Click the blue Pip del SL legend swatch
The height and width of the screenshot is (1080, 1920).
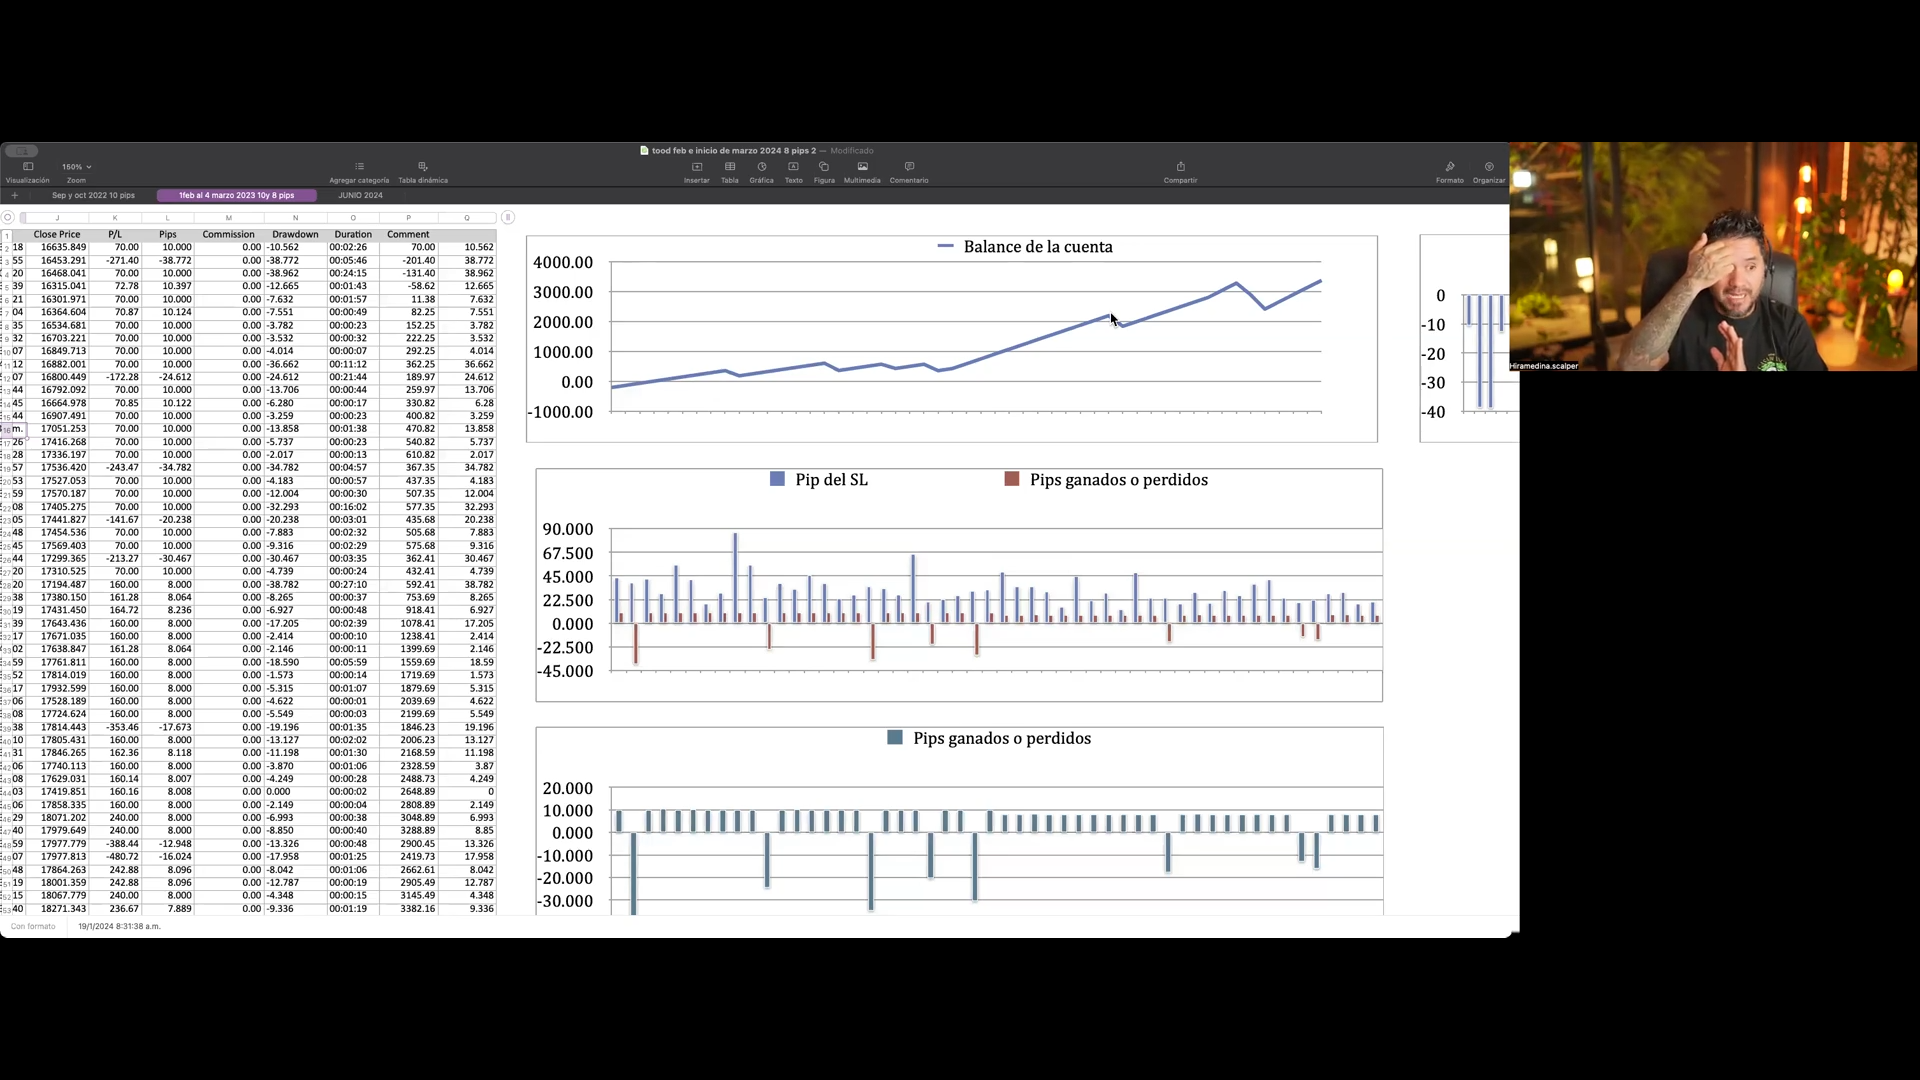[x=777, y=480]
